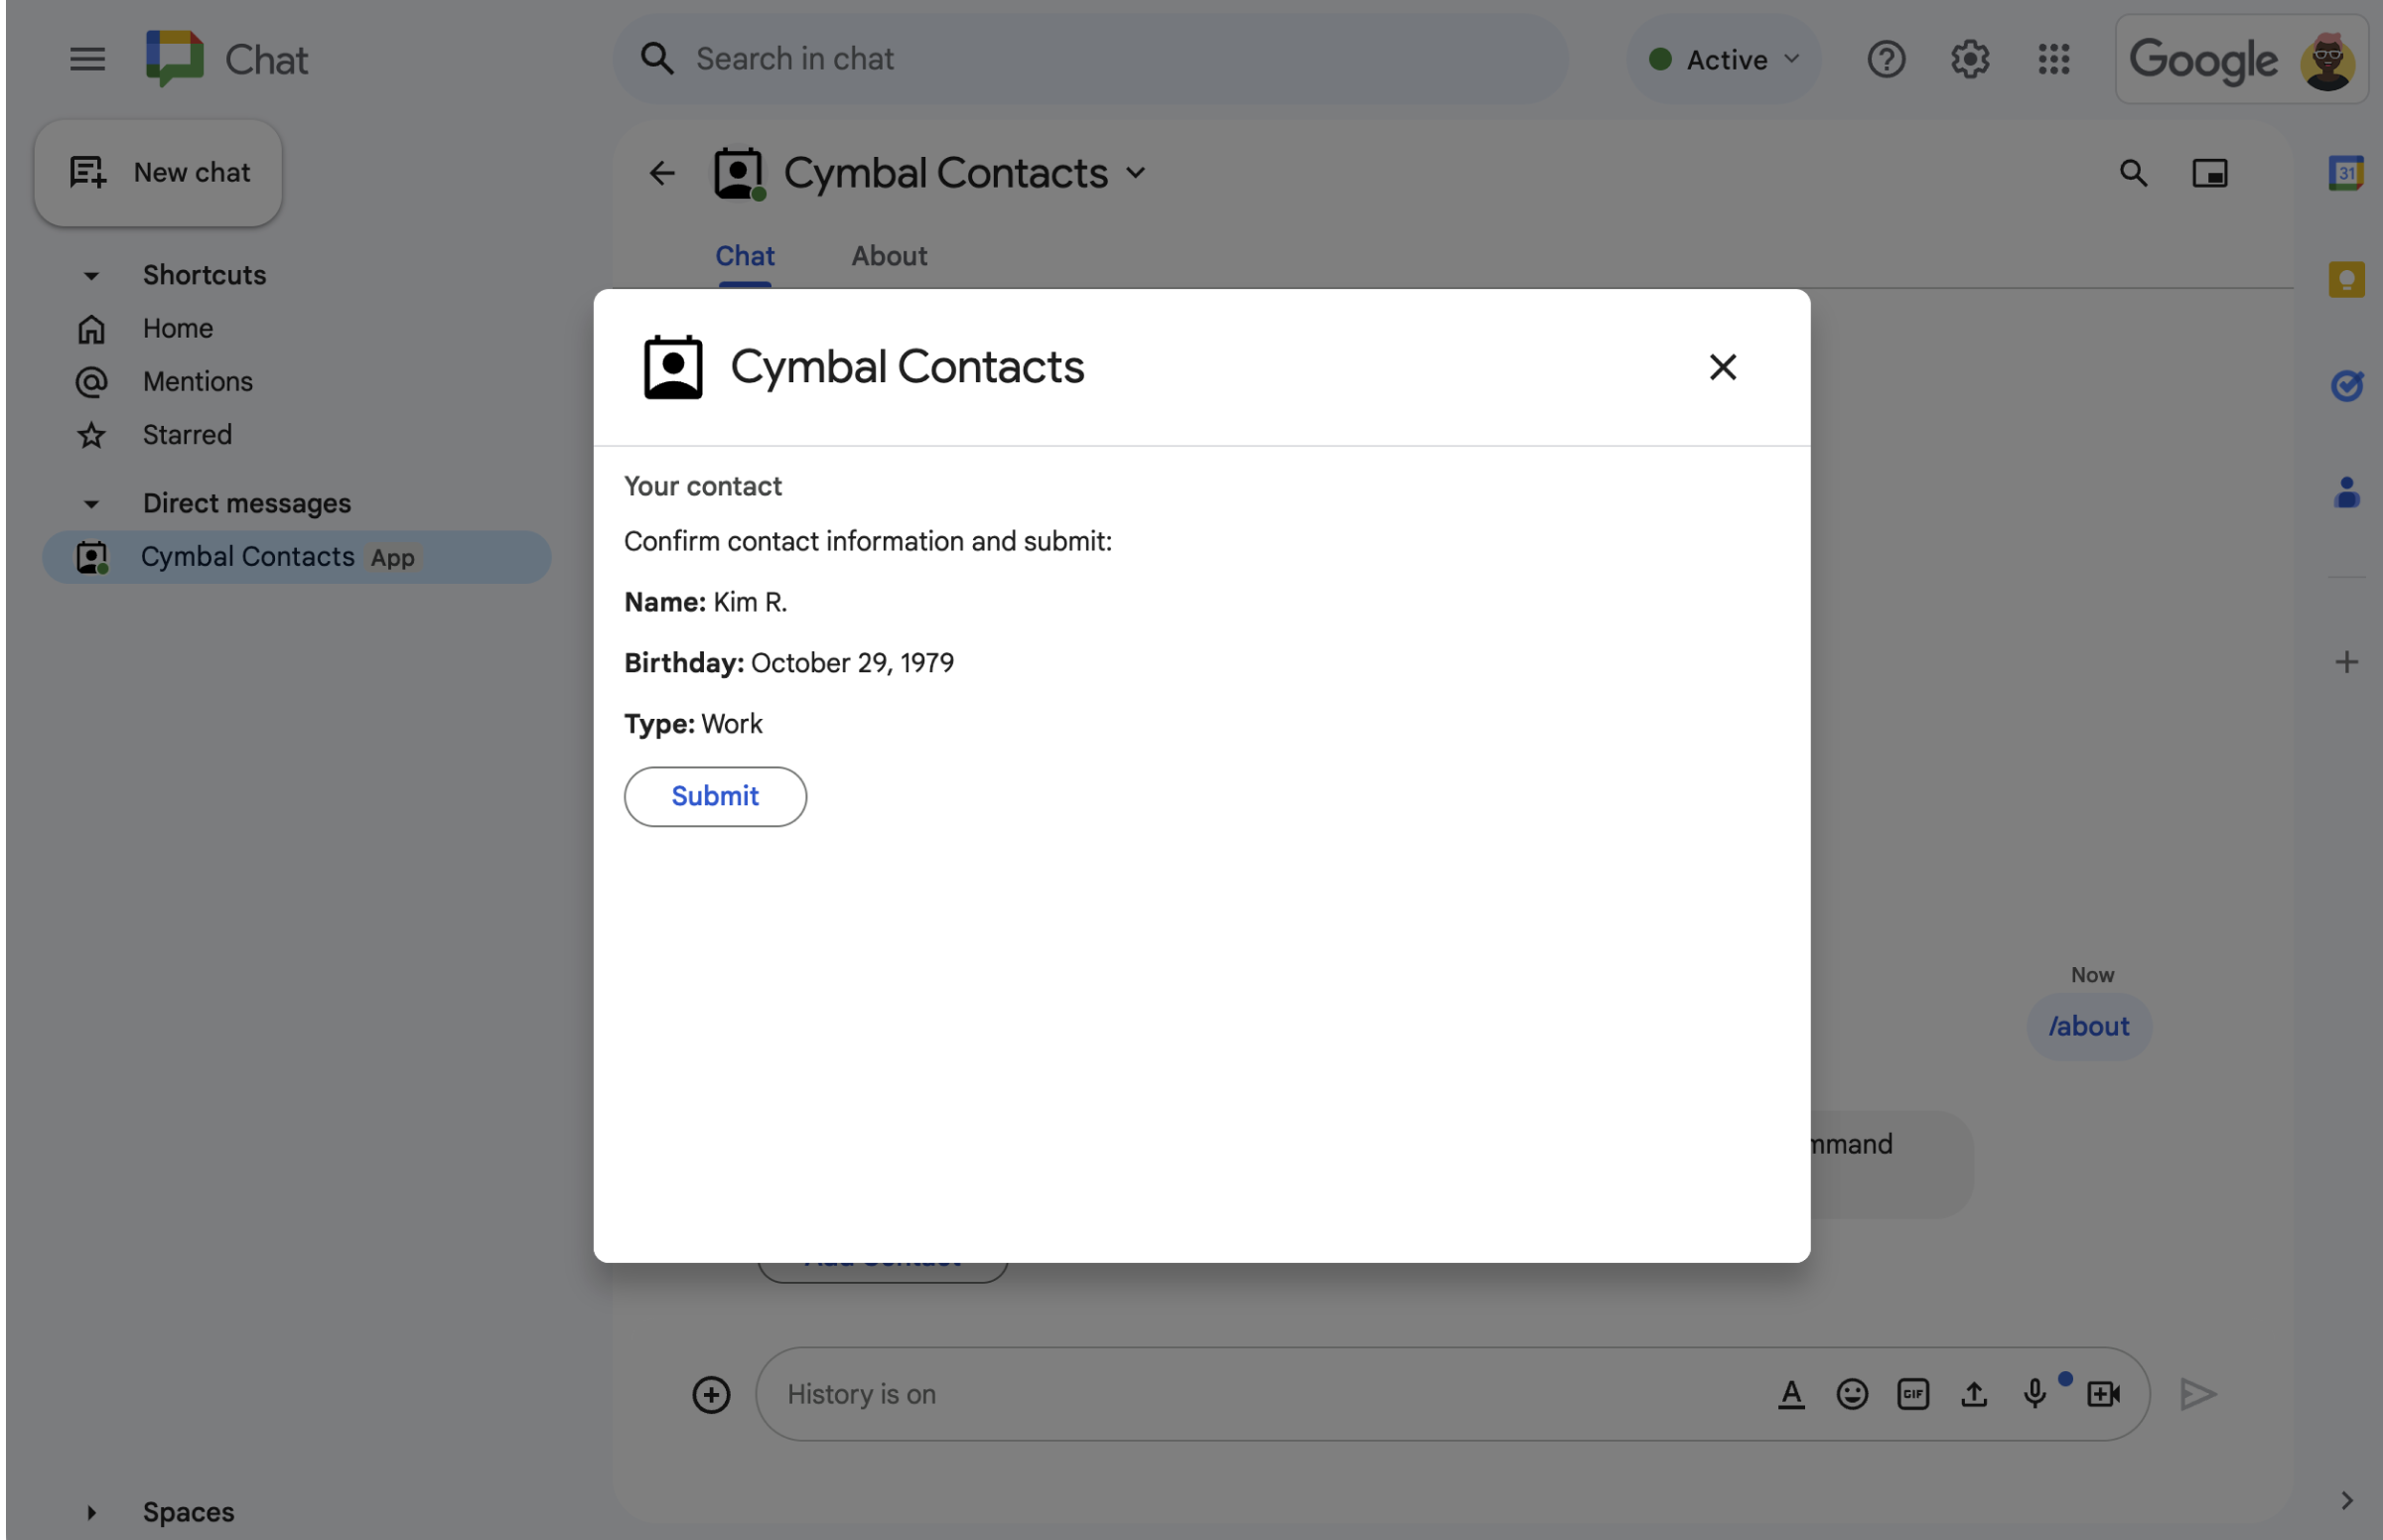Submit the Cymbal Contacts form
Screen dimensions: 2383x1540
click(714, 795)
